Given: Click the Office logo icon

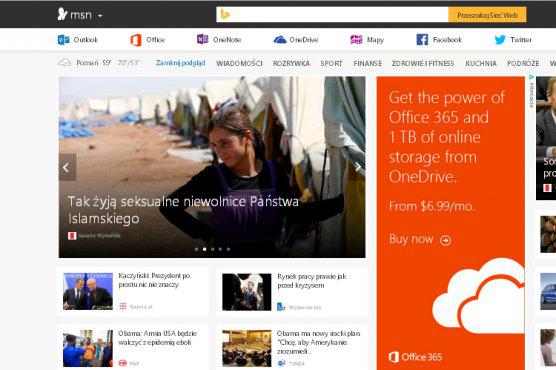Looking at the screenshot, I should pos(136,40).
